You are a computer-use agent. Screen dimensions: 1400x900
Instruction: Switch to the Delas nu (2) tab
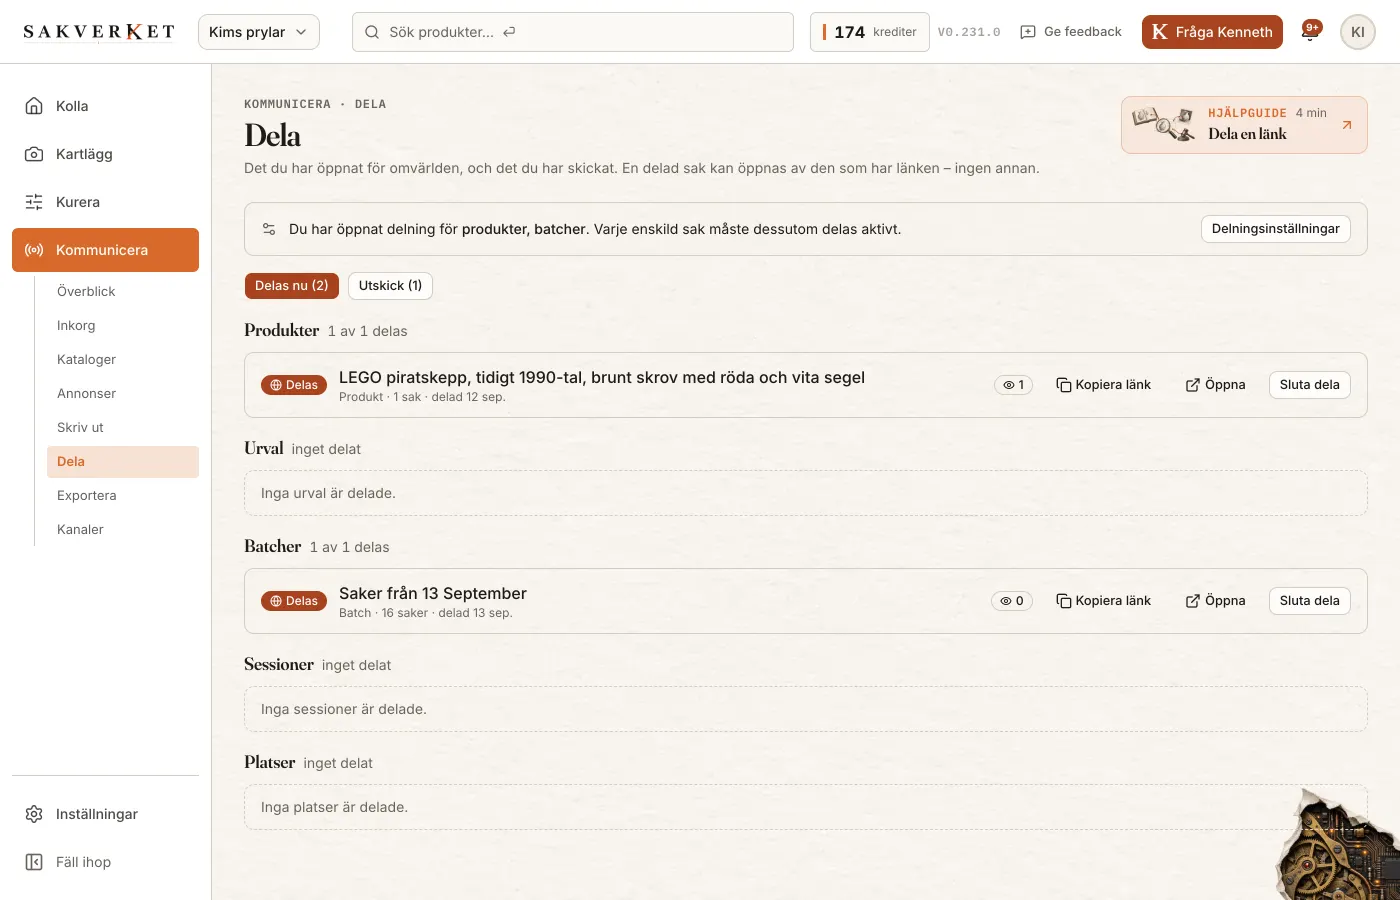(x=292, y=286)
